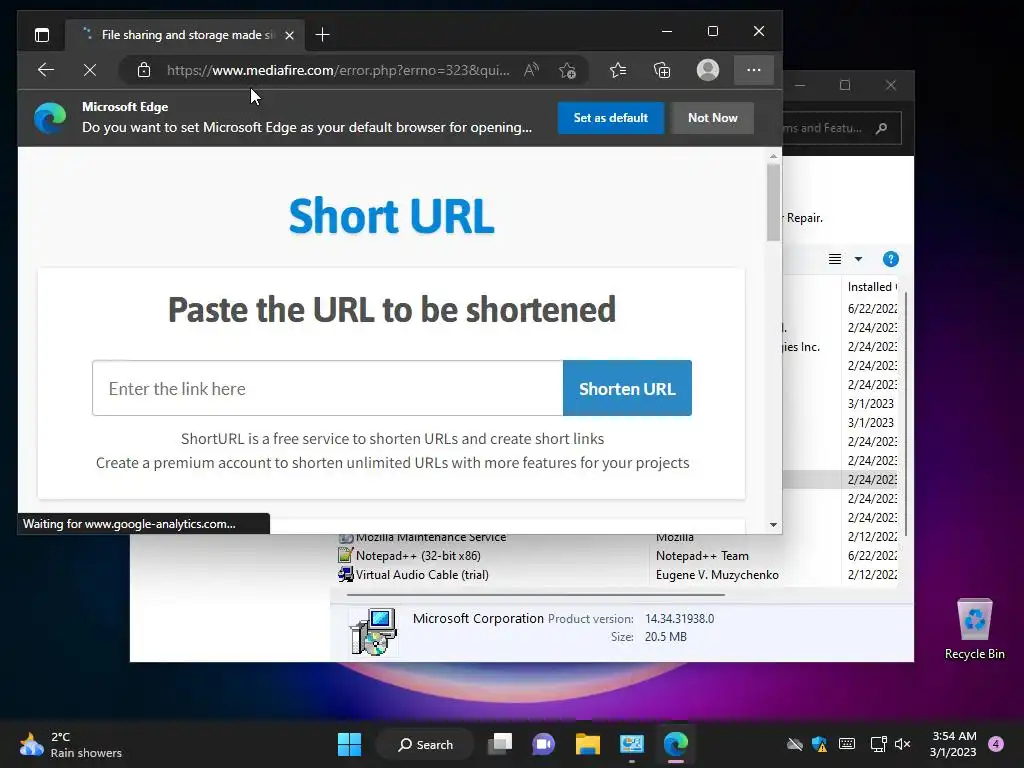Click muted volume tray icon

(903, 744)
